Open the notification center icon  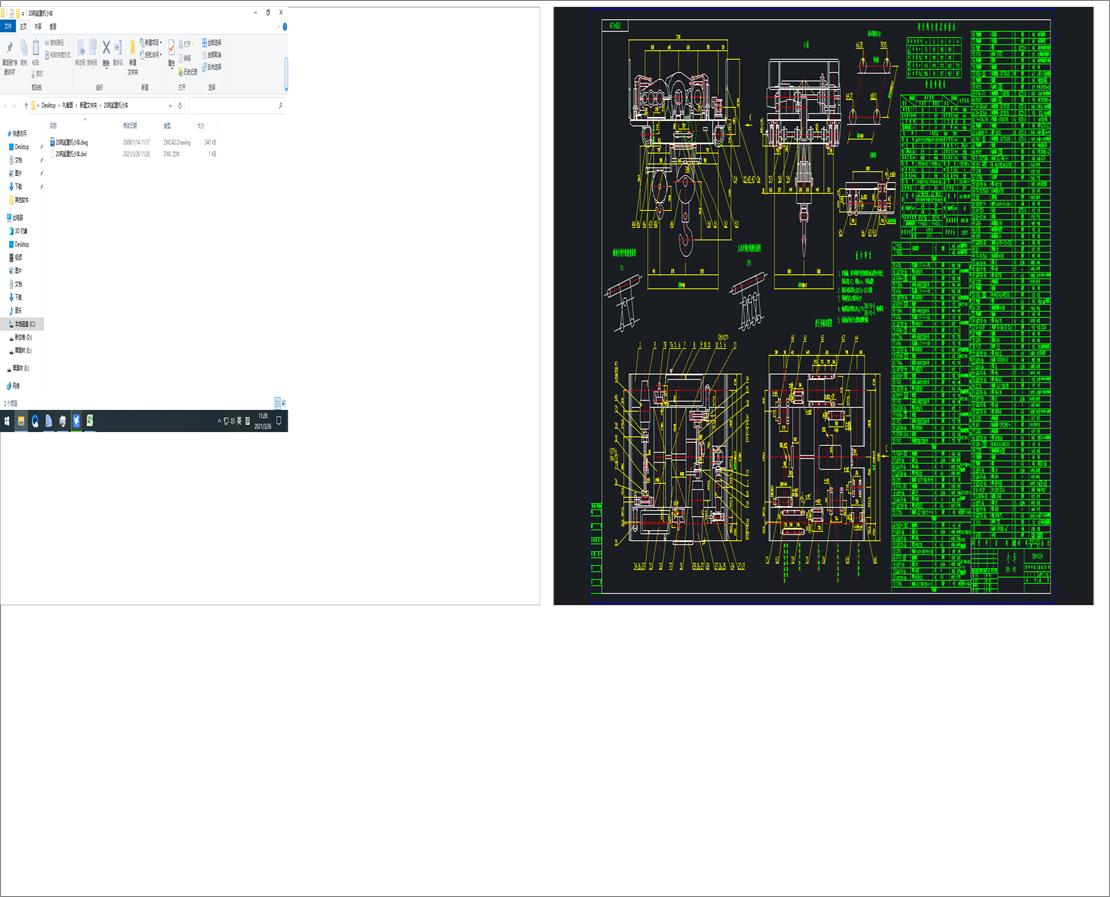pos(279,421)
